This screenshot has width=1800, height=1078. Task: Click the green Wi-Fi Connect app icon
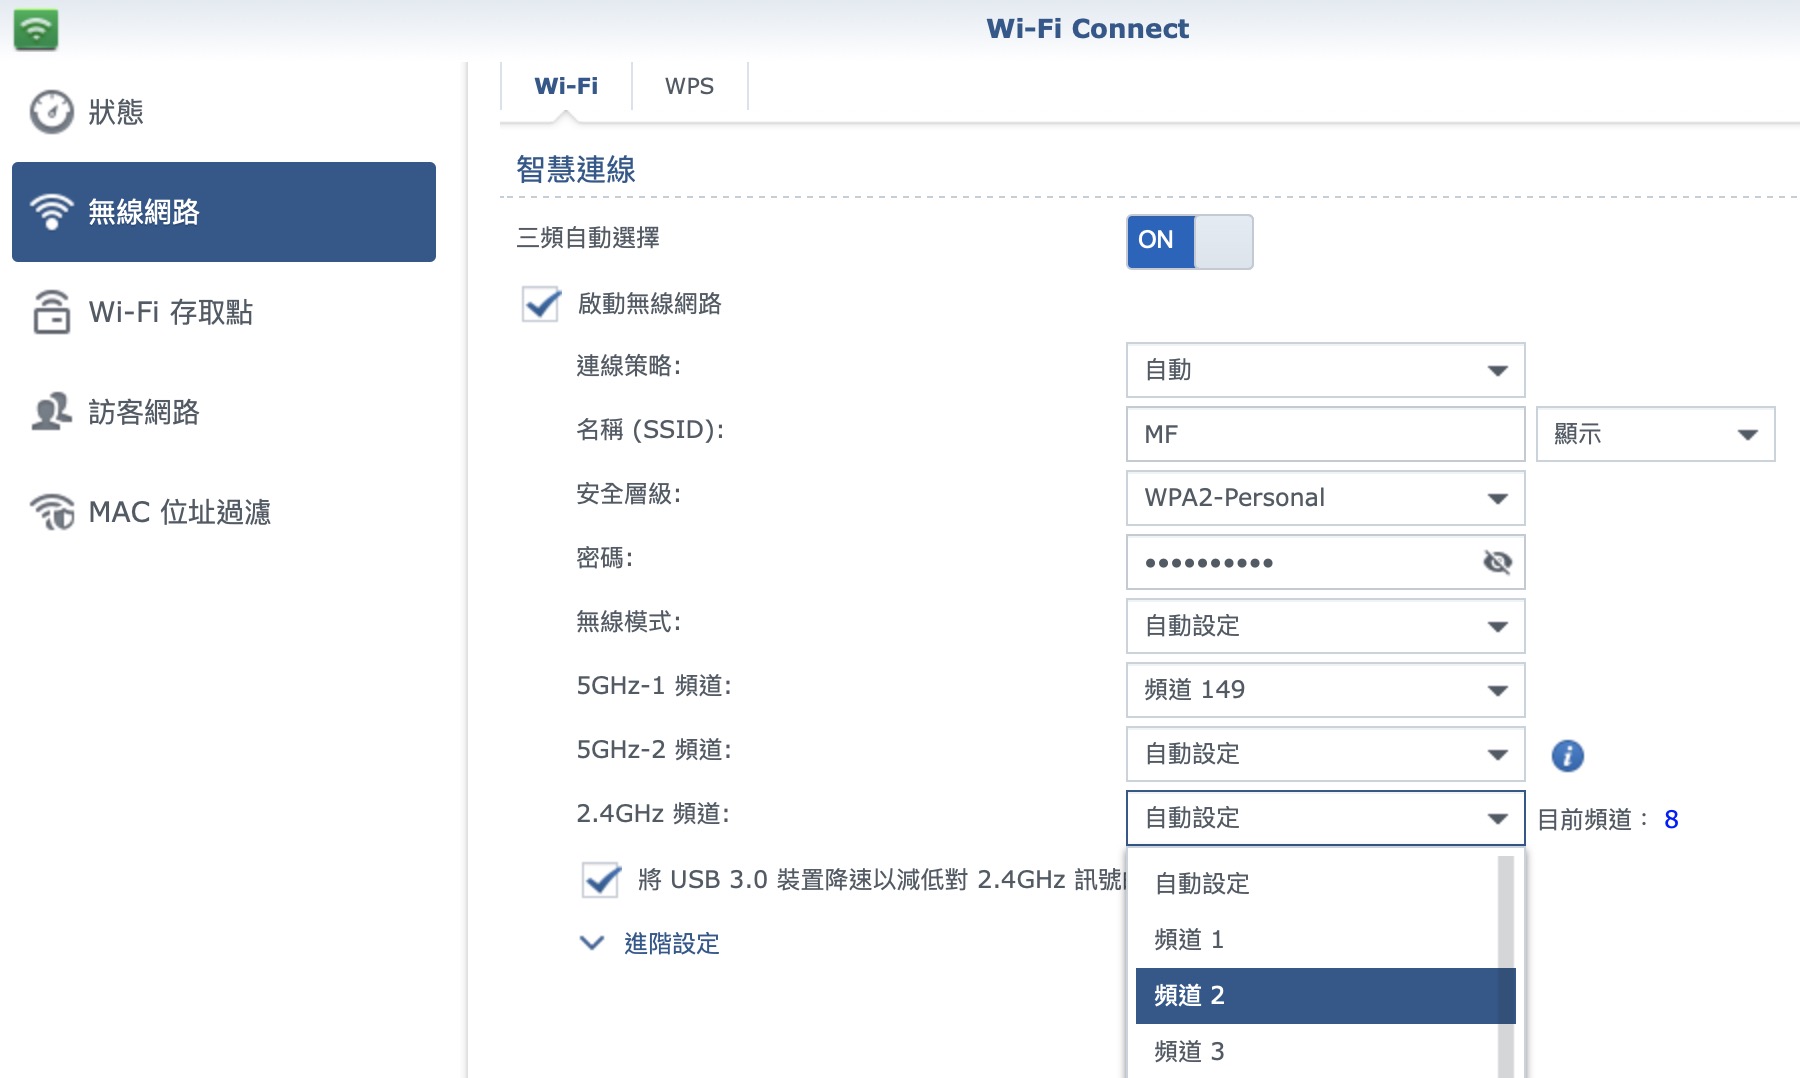[x=36, y=29]
